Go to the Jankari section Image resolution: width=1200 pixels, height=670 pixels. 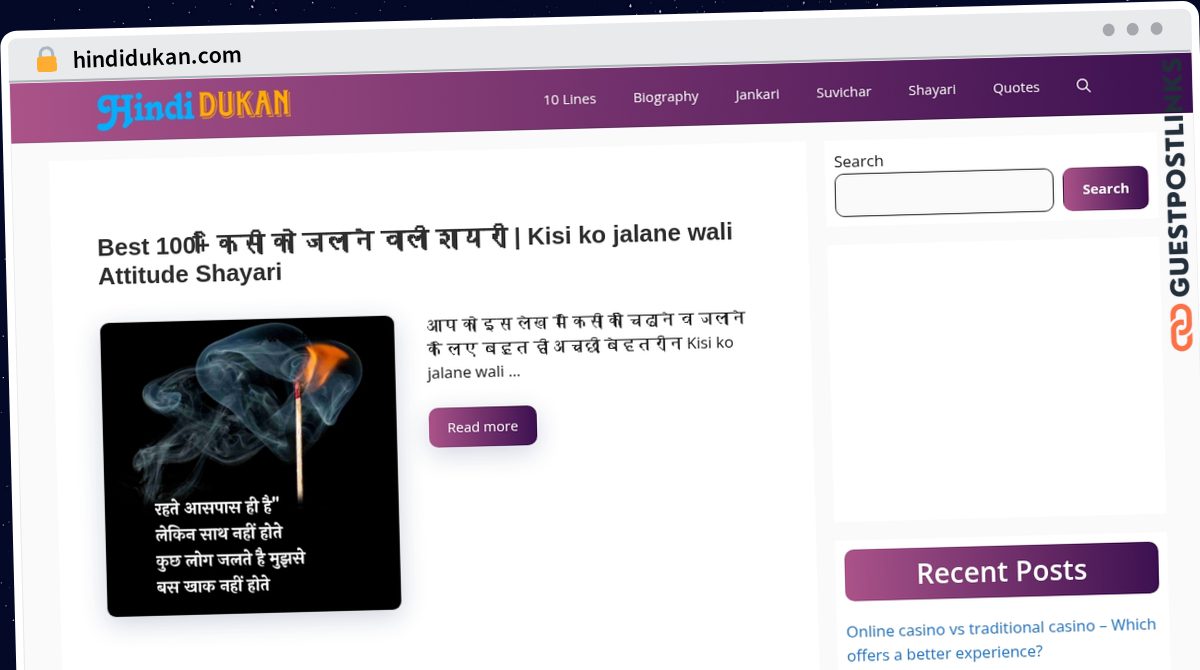point(757,94)
